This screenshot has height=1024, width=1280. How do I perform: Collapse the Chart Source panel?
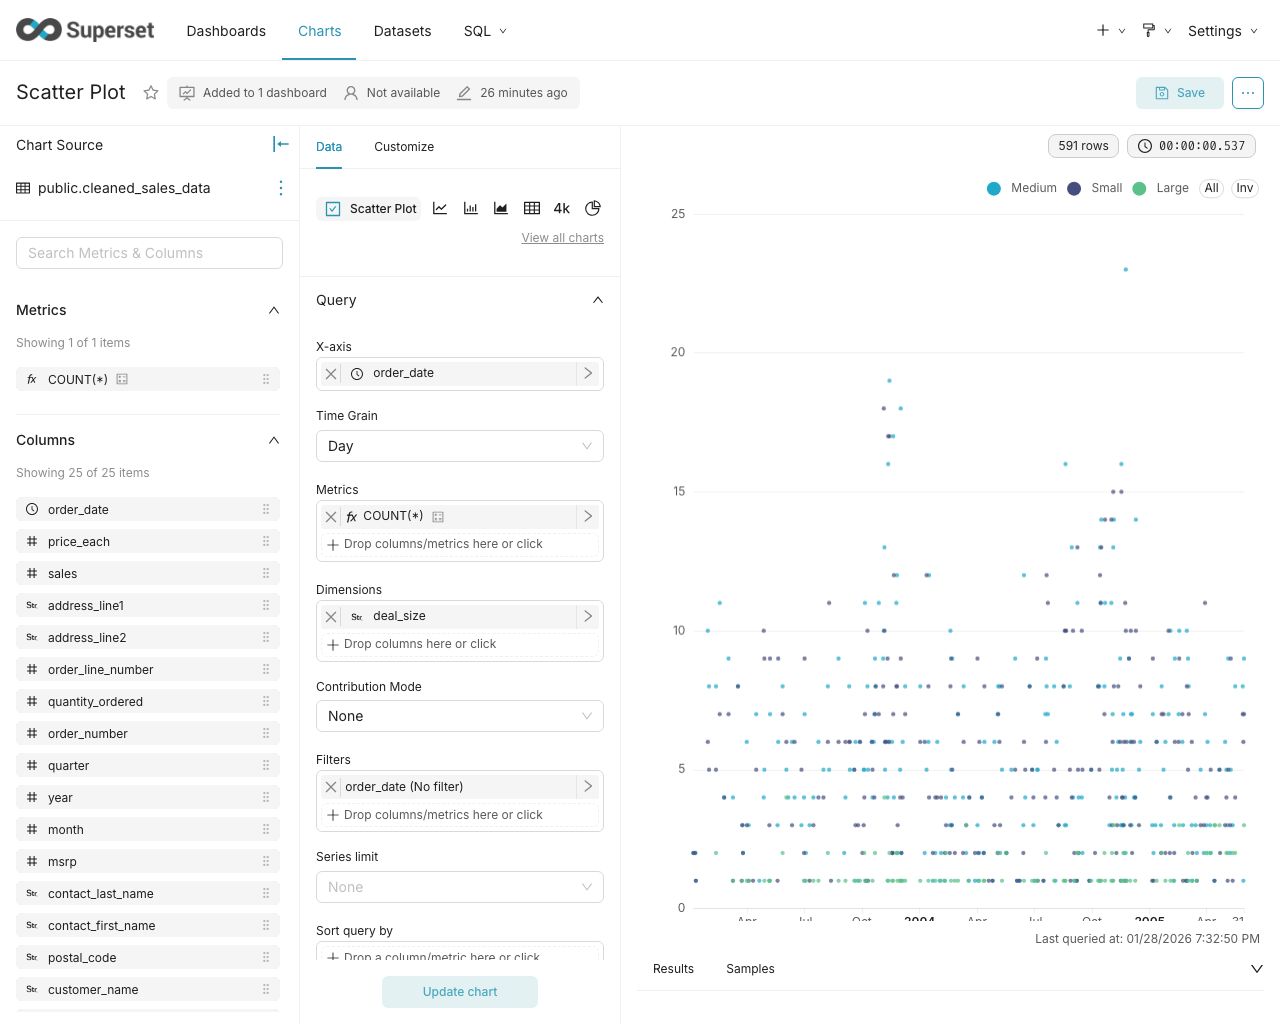tap(281, 145)
